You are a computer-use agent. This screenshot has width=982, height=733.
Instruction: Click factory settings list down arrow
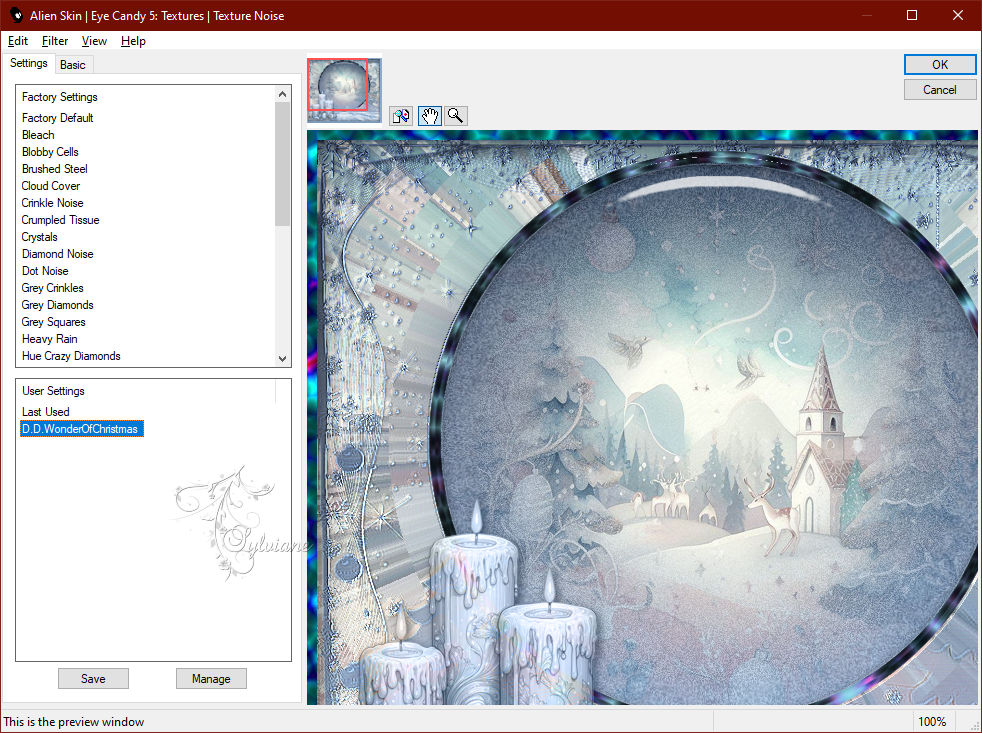(x=282, y=358)
